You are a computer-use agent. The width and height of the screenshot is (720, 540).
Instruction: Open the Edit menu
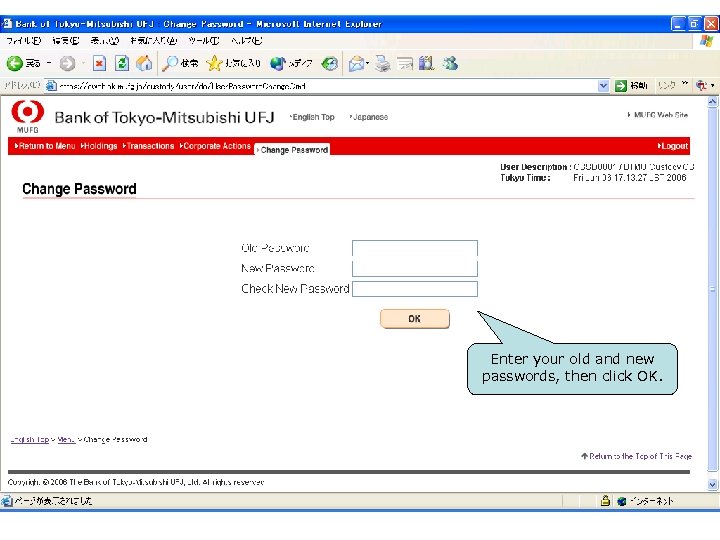point(66,41)
